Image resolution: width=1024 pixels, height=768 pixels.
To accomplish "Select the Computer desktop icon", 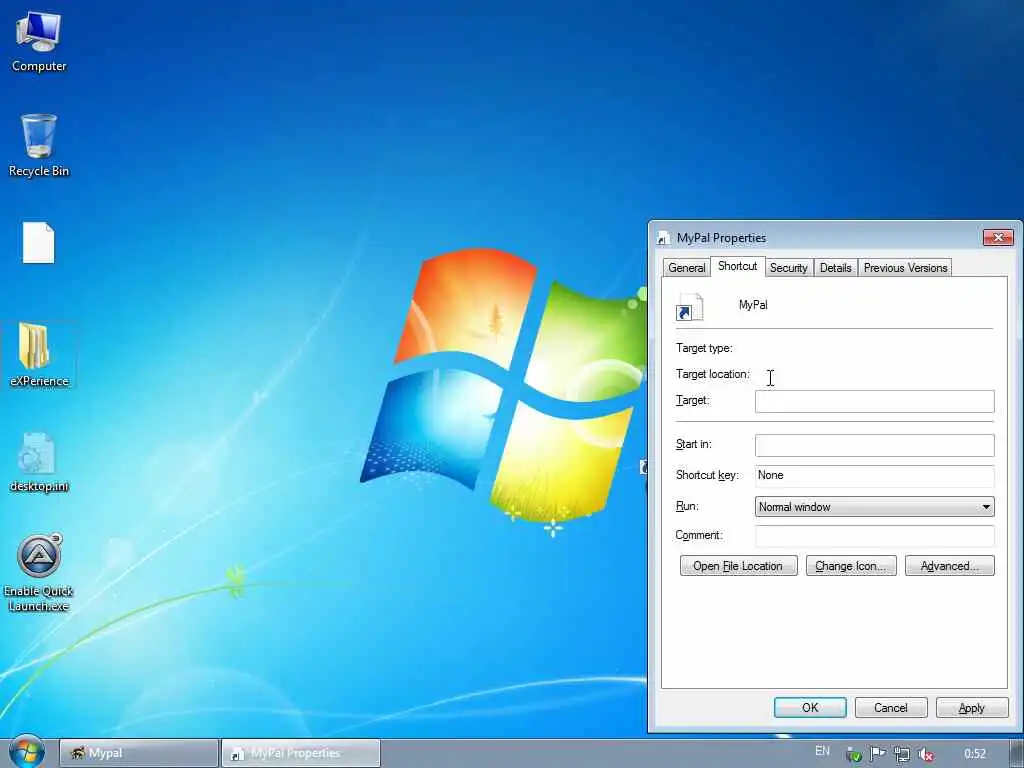I will (39, 42).
